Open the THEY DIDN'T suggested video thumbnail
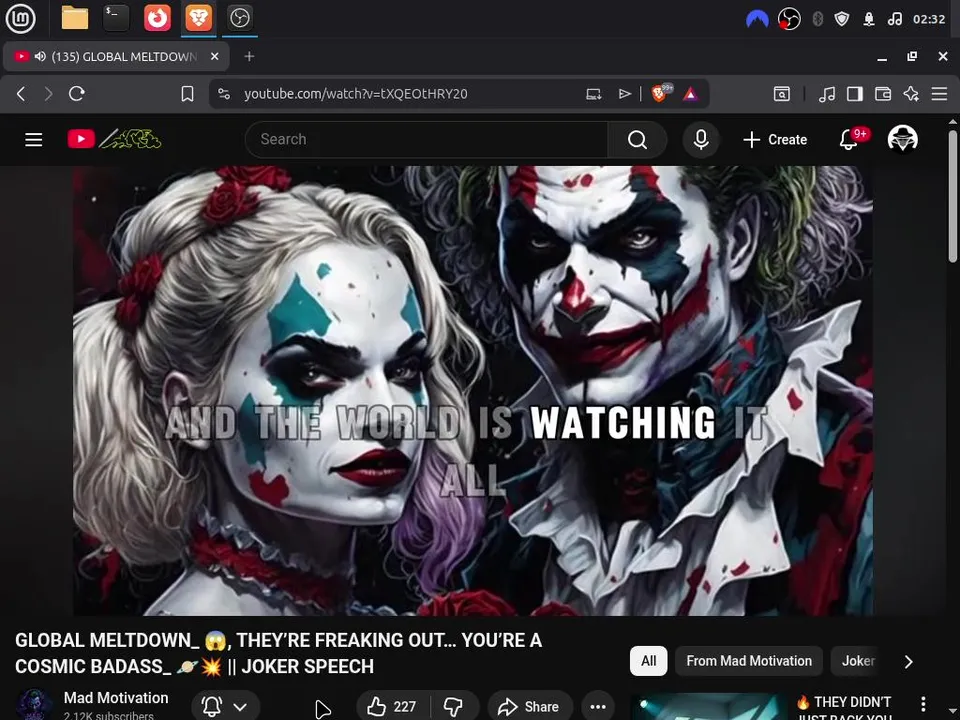The image size is (960, 720). pyautogui.click(x=709, y=707)
